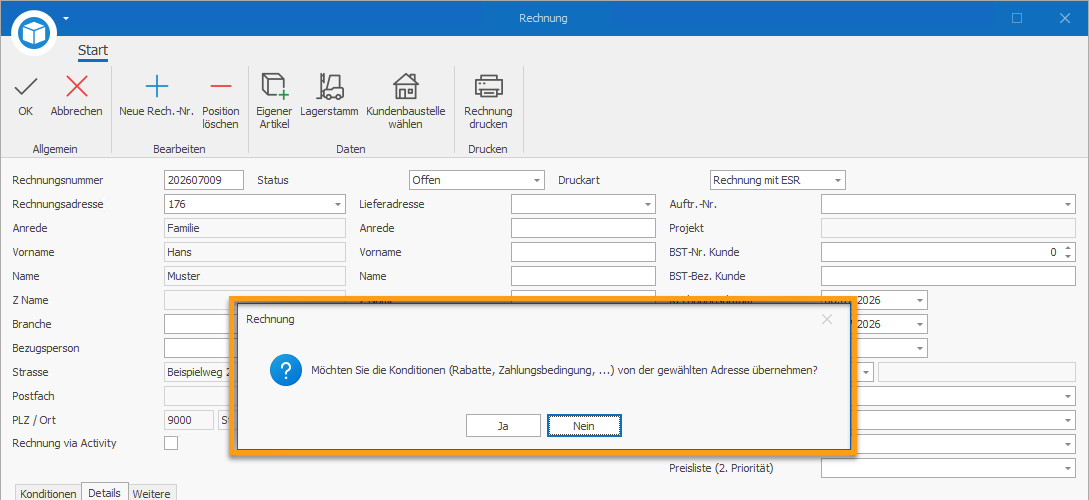Image resolution: width=1089 pixels, height=500 pixels.
Task: Generate a new invoice number (Neue Rech.-Nr.)
Action: 156,96
